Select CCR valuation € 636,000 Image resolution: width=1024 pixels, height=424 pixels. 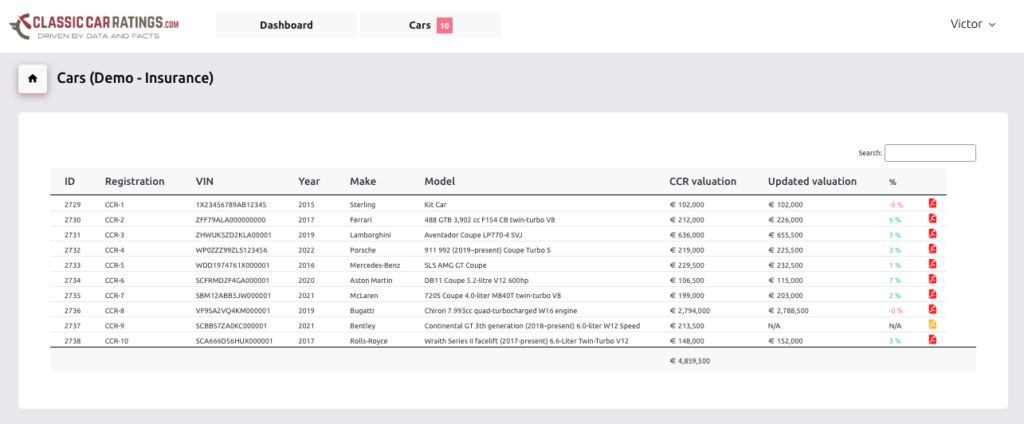(x=687, y=235)
